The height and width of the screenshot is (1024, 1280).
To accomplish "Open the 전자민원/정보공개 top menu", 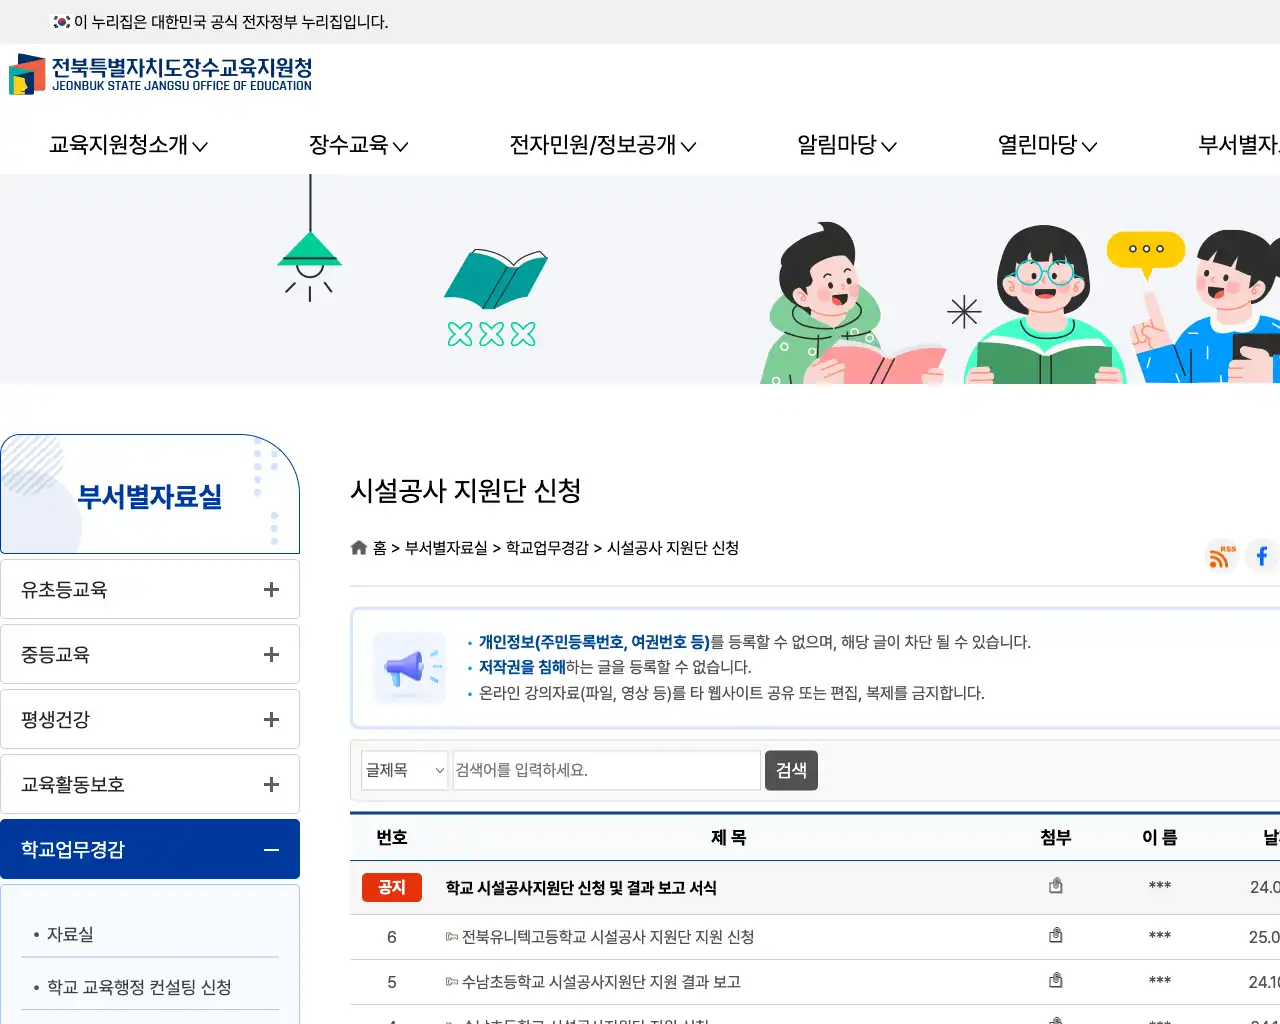I will tap(602, 145).
